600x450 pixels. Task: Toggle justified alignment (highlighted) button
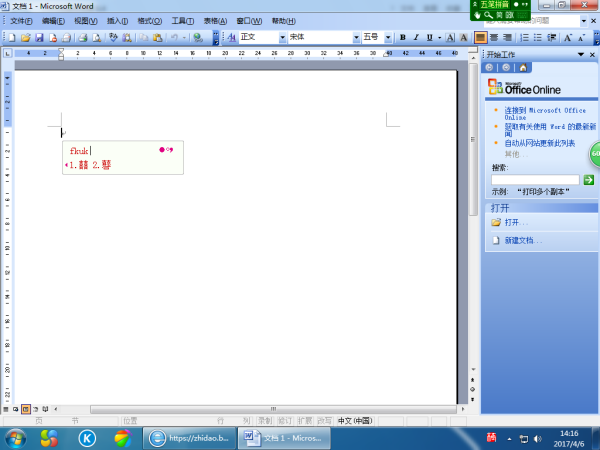(x=480, y=38)
